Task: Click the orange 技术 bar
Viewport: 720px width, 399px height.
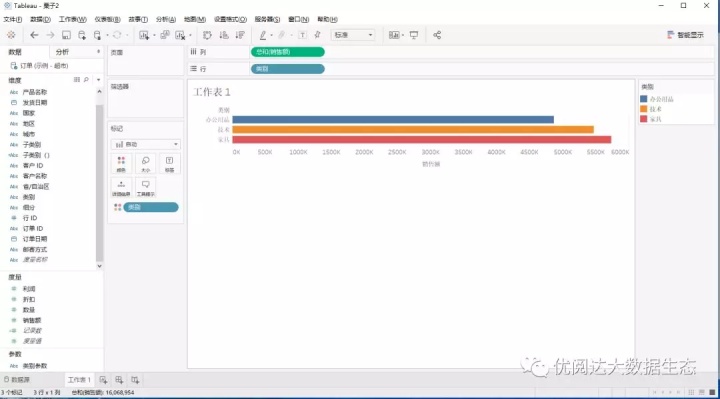Action: (x=413, y=129)
